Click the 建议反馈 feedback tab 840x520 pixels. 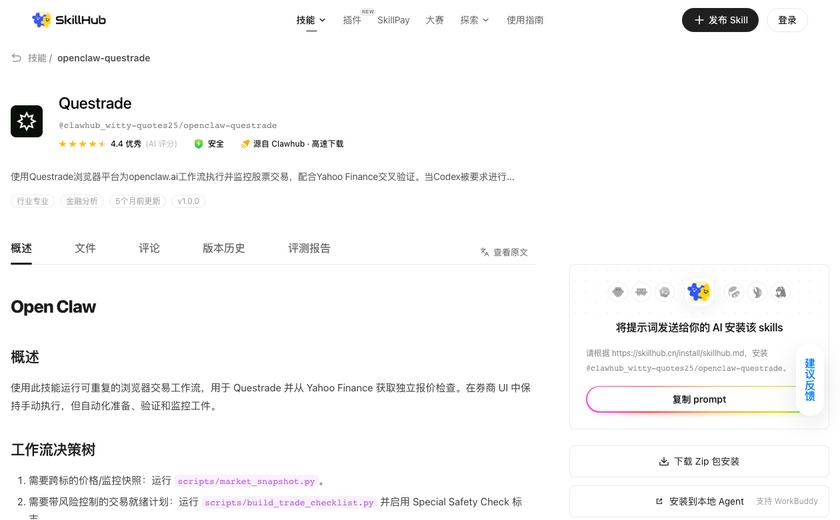809,380
